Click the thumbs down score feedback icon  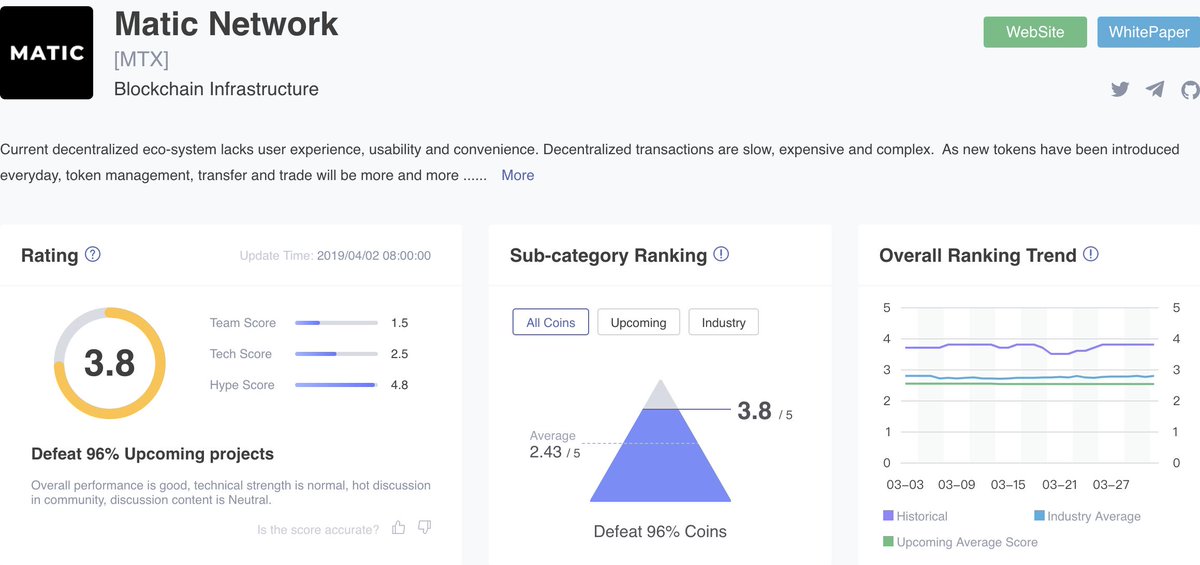(x=424, y=527)
